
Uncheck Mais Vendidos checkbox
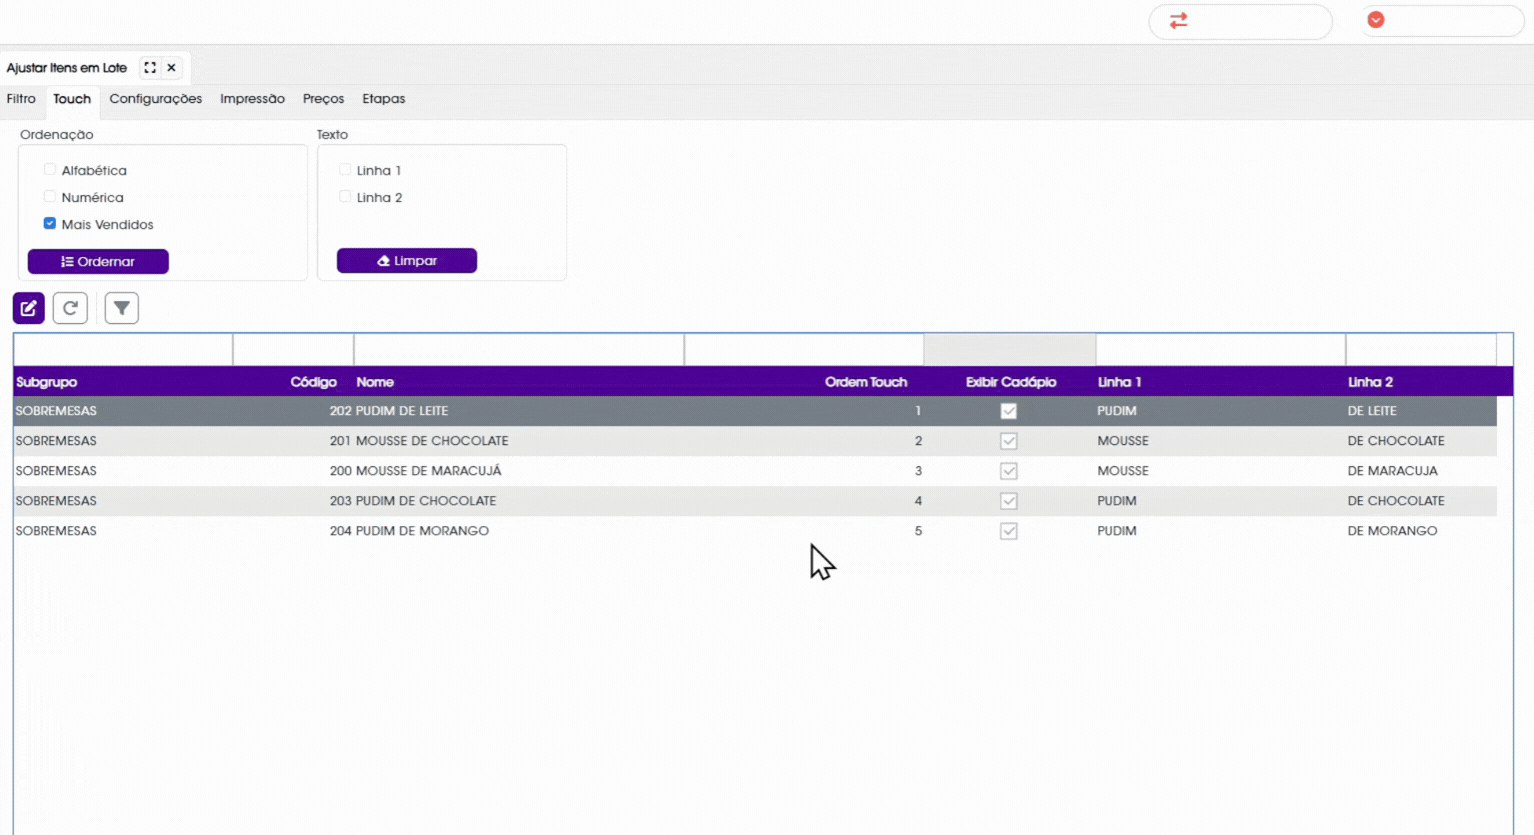click(x=50, y=224)
